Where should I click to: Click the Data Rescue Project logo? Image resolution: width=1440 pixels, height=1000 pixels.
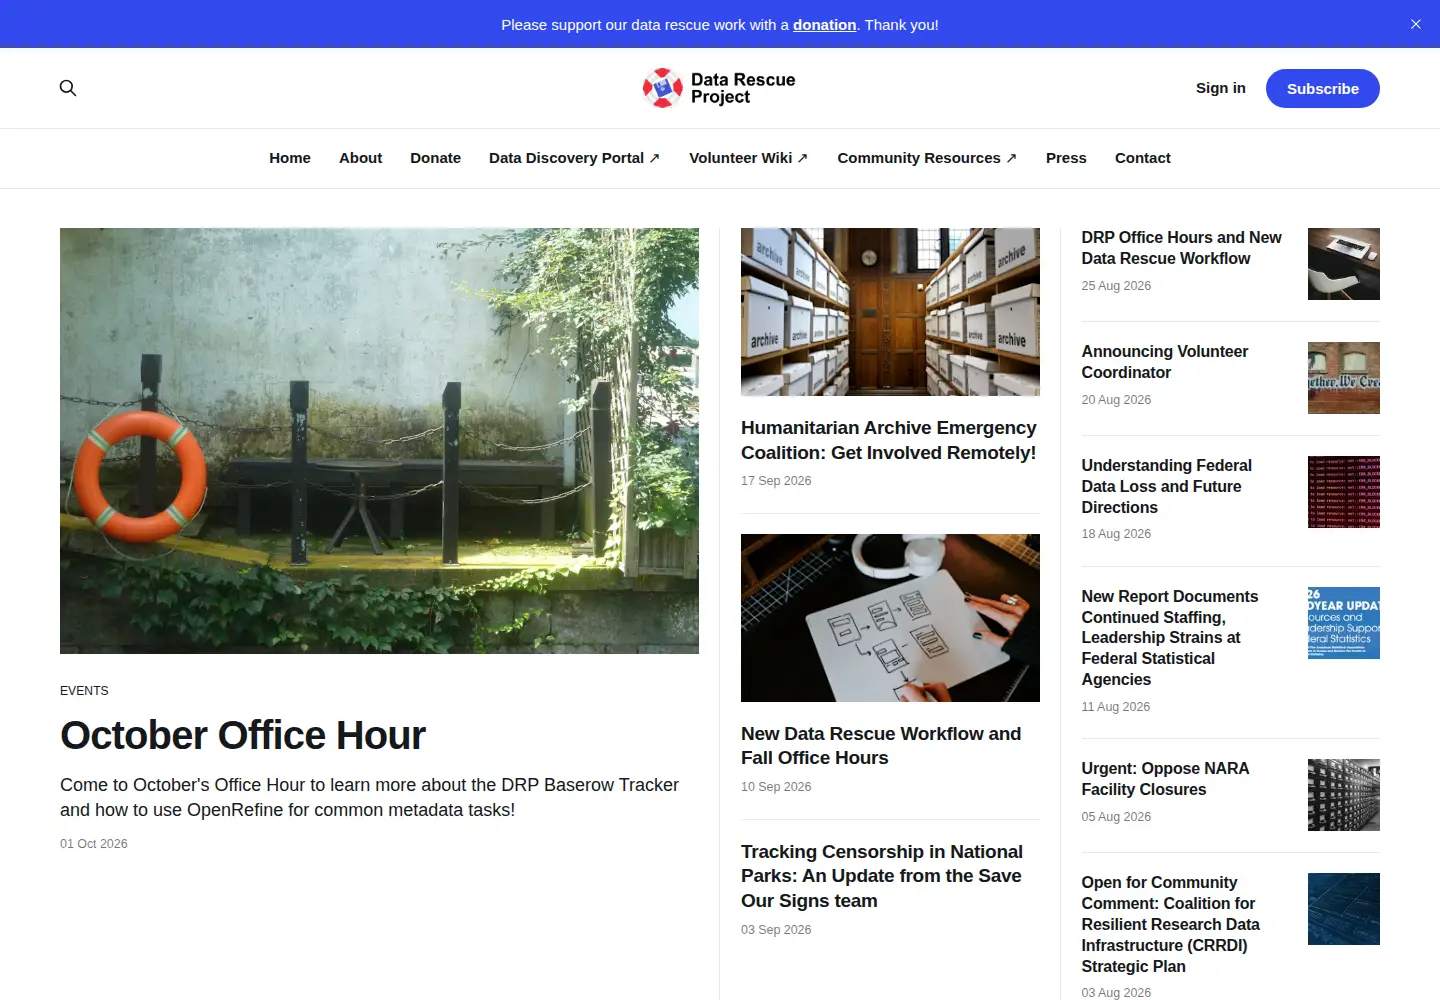(719, 88)
